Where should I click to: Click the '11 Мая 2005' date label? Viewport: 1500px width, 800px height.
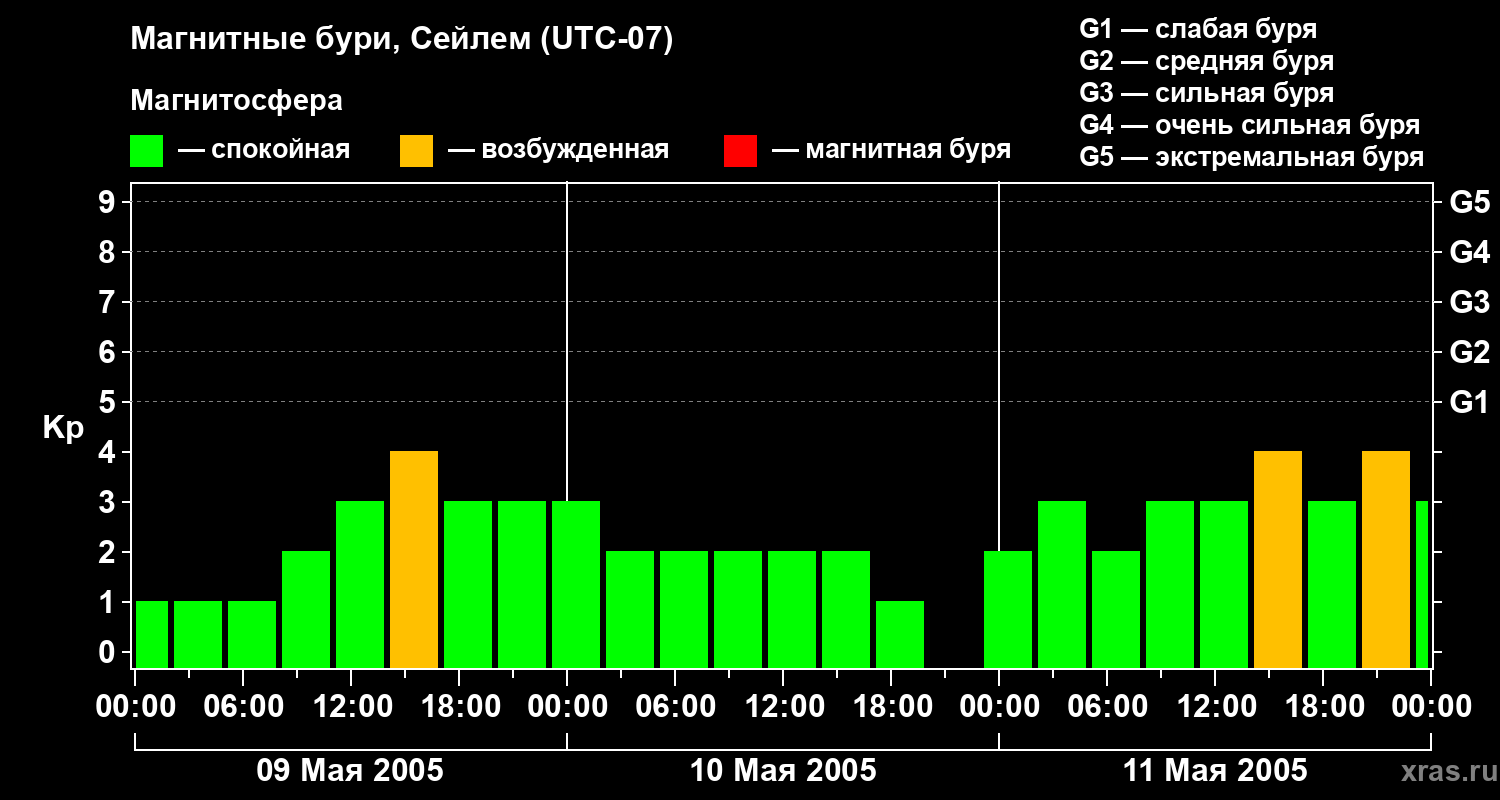1215,771
